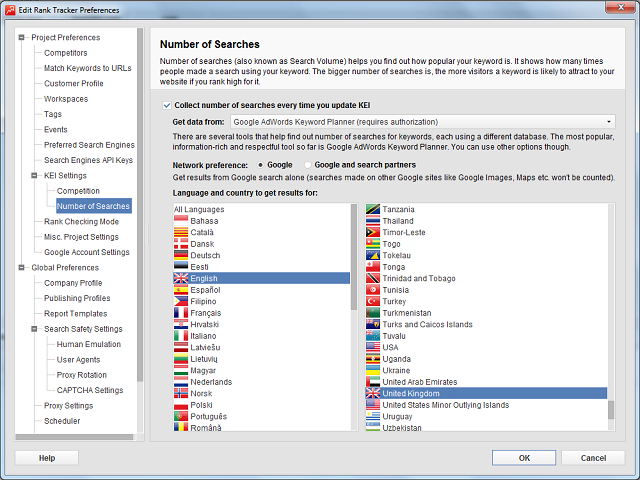
Task: Collapse the Global Preferences tree node
Action: tap(22, 268)
